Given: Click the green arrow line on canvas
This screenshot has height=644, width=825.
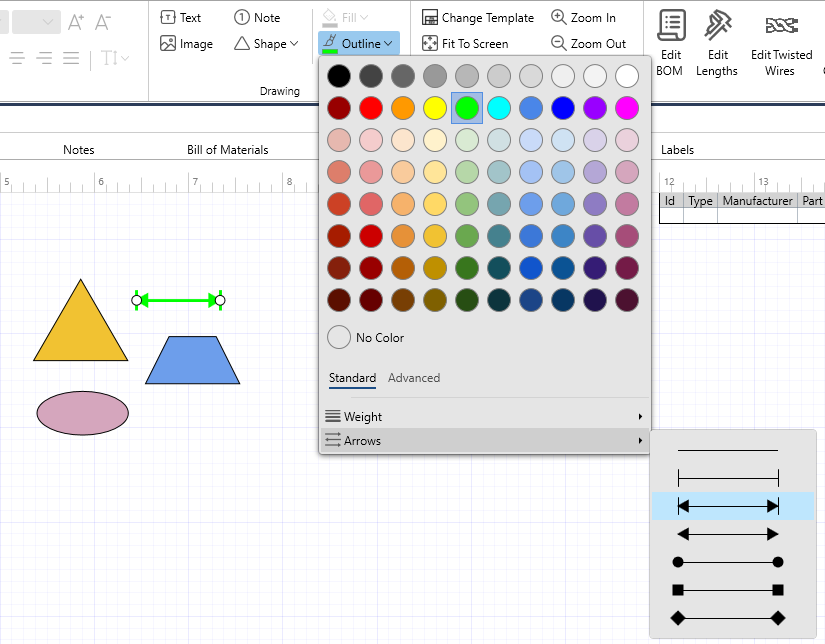Looking at the screenshot, I should click(x=178, y=300).
